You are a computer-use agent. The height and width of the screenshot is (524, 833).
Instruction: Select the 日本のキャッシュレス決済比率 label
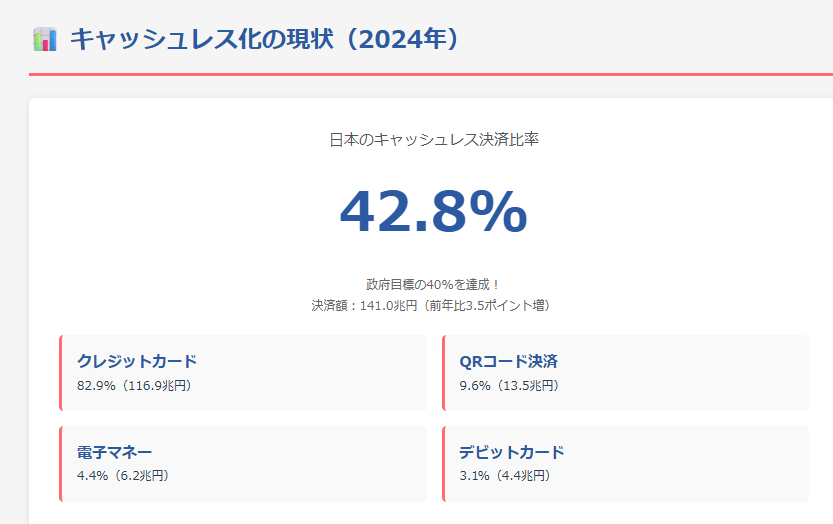click(434, 140)
